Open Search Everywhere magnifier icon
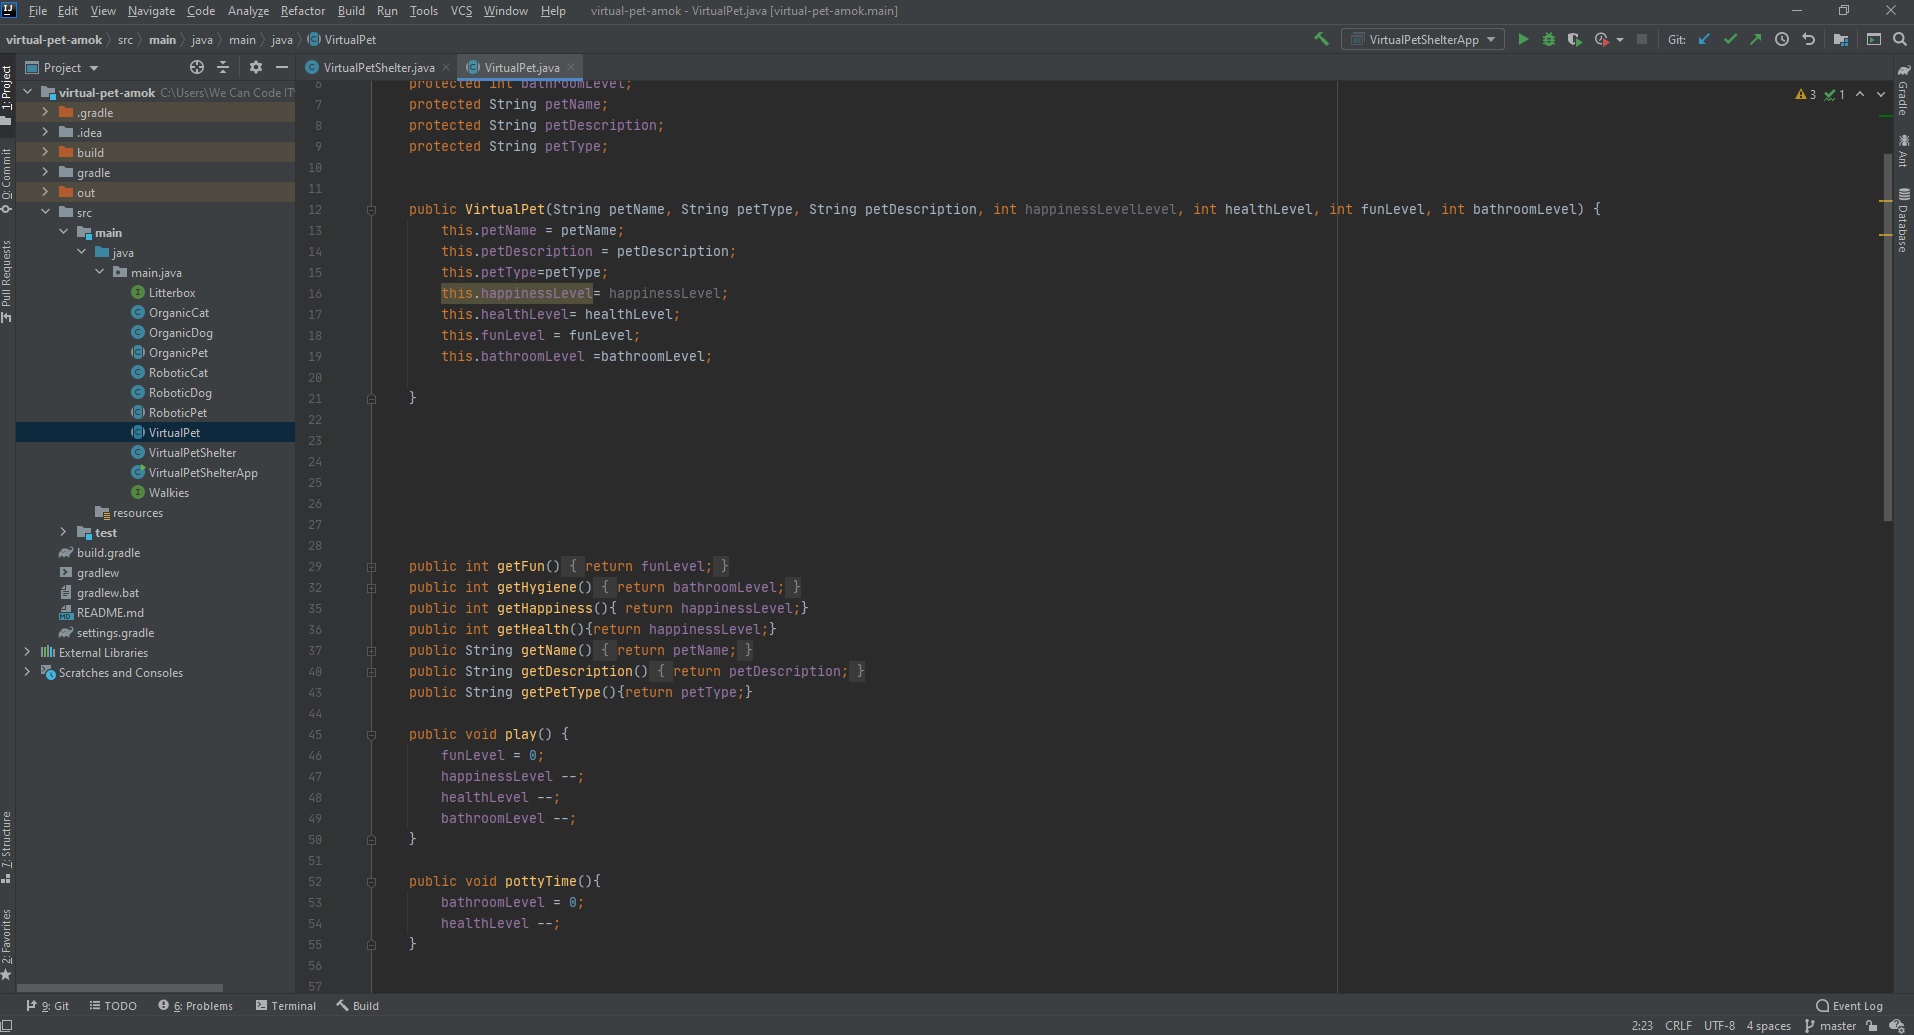 pos(1900,39)
